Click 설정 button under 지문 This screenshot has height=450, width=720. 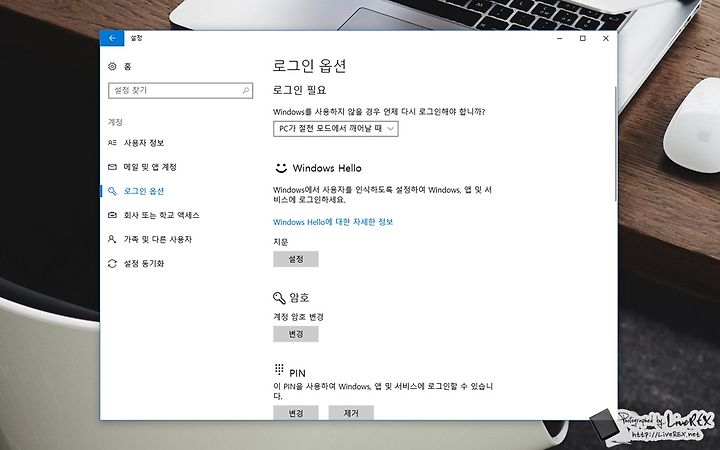pos(296,259)
